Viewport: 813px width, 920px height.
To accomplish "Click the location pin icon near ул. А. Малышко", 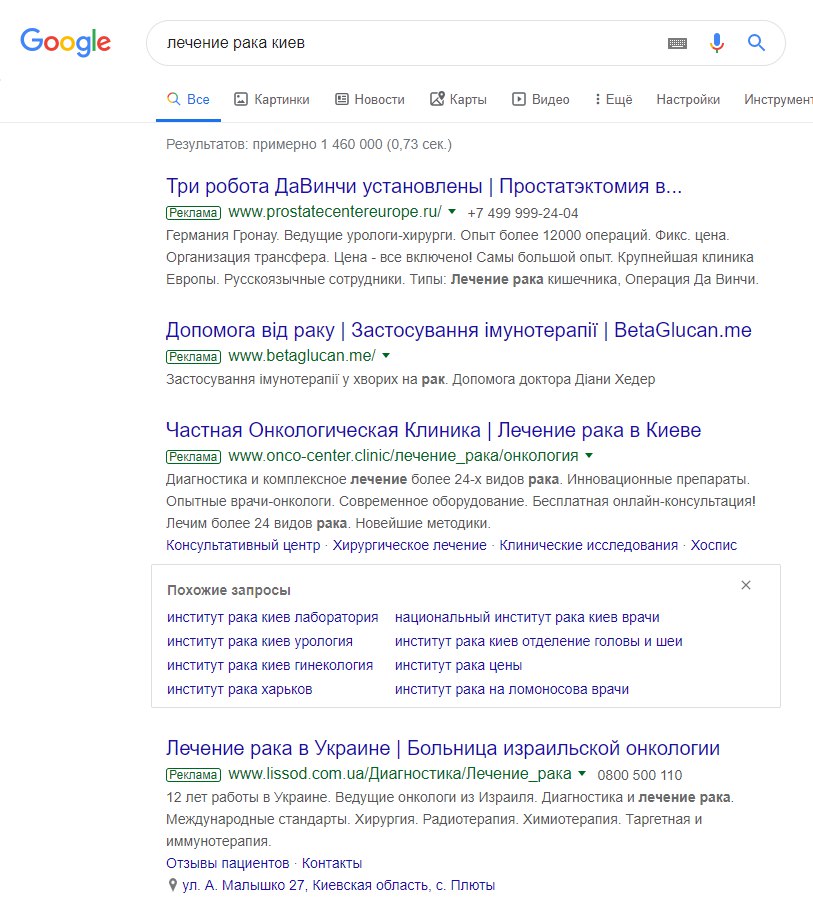I will pos(172,885).
